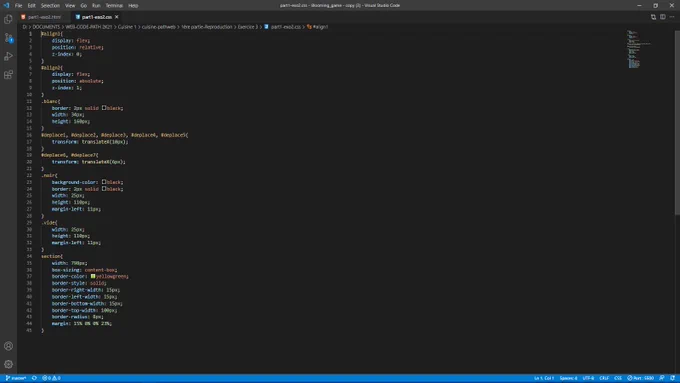Viewport: 680px width, 383px height.
Task: Close the part1-exo2.css tab
Action: click(x=117, y=17)
